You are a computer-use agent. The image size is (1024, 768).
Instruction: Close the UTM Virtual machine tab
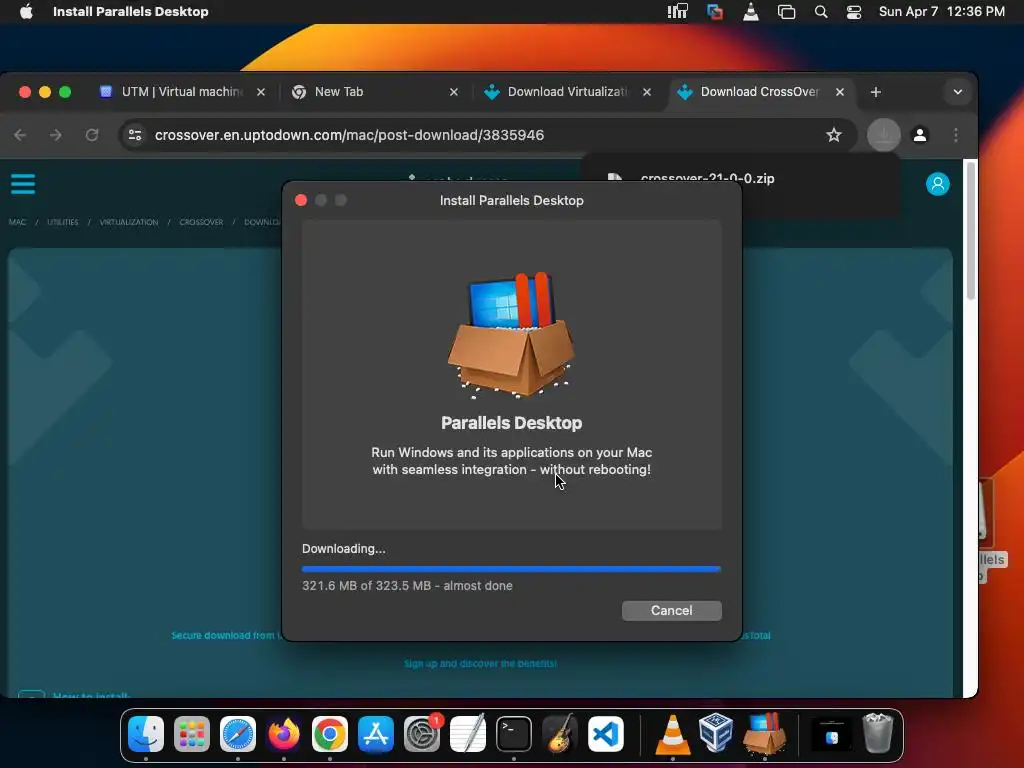[261, 92]
